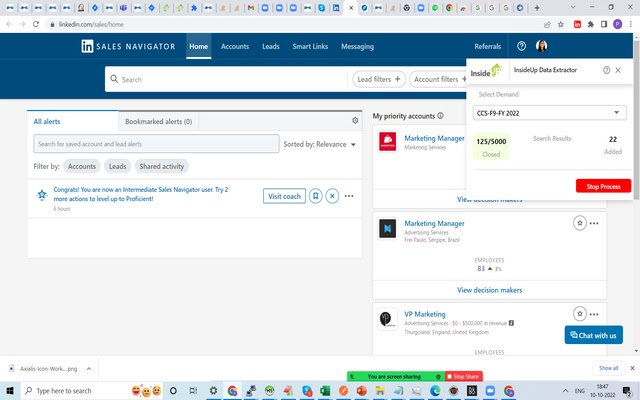Open help in InsideUp Data Extractor panel
Viewport: 640px width, 400px height.
tap(606, 70)
